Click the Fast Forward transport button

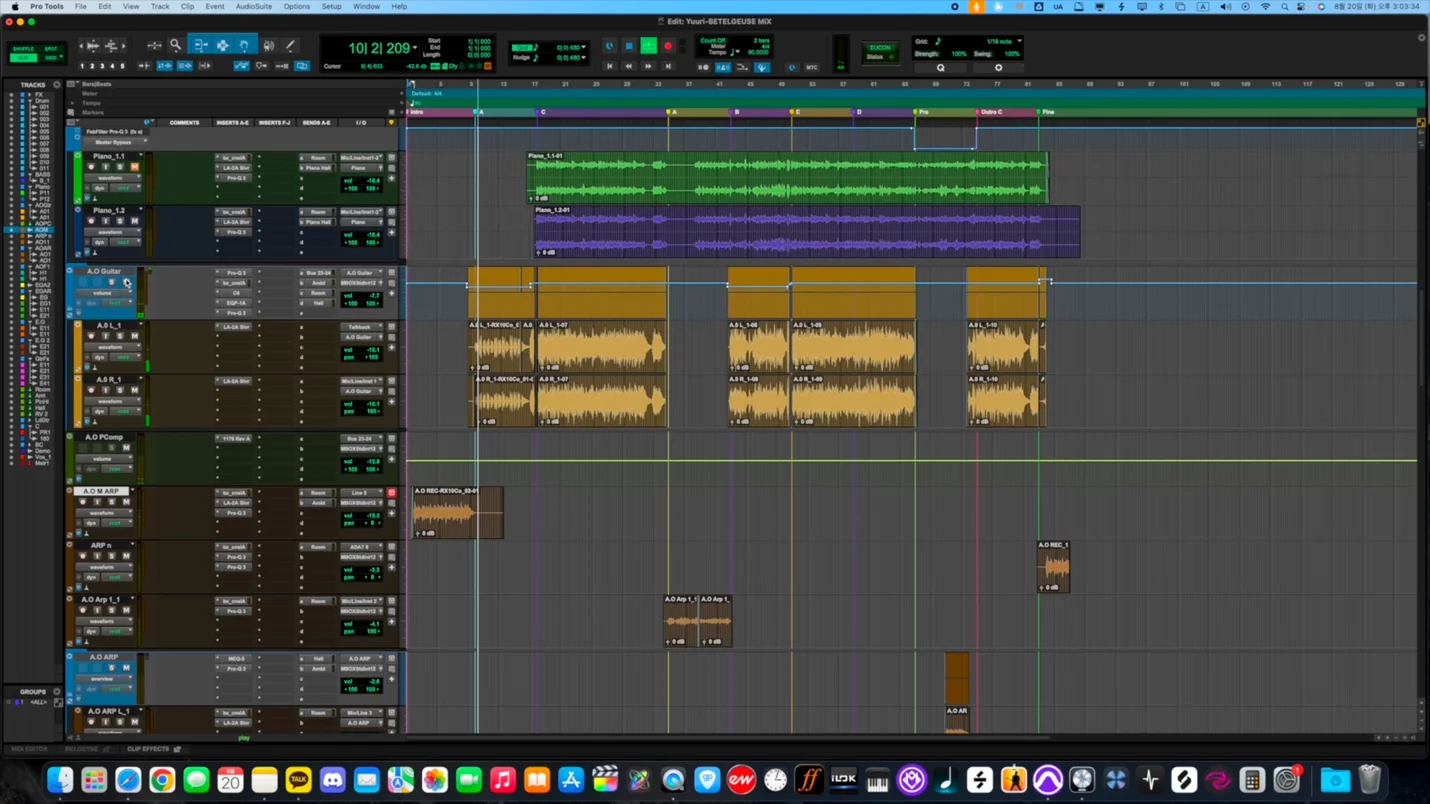[648, 67]
